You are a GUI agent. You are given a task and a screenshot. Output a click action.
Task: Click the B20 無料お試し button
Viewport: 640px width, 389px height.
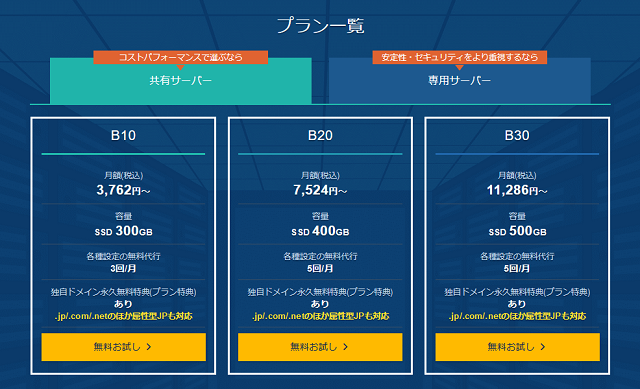tap(320, 347)
